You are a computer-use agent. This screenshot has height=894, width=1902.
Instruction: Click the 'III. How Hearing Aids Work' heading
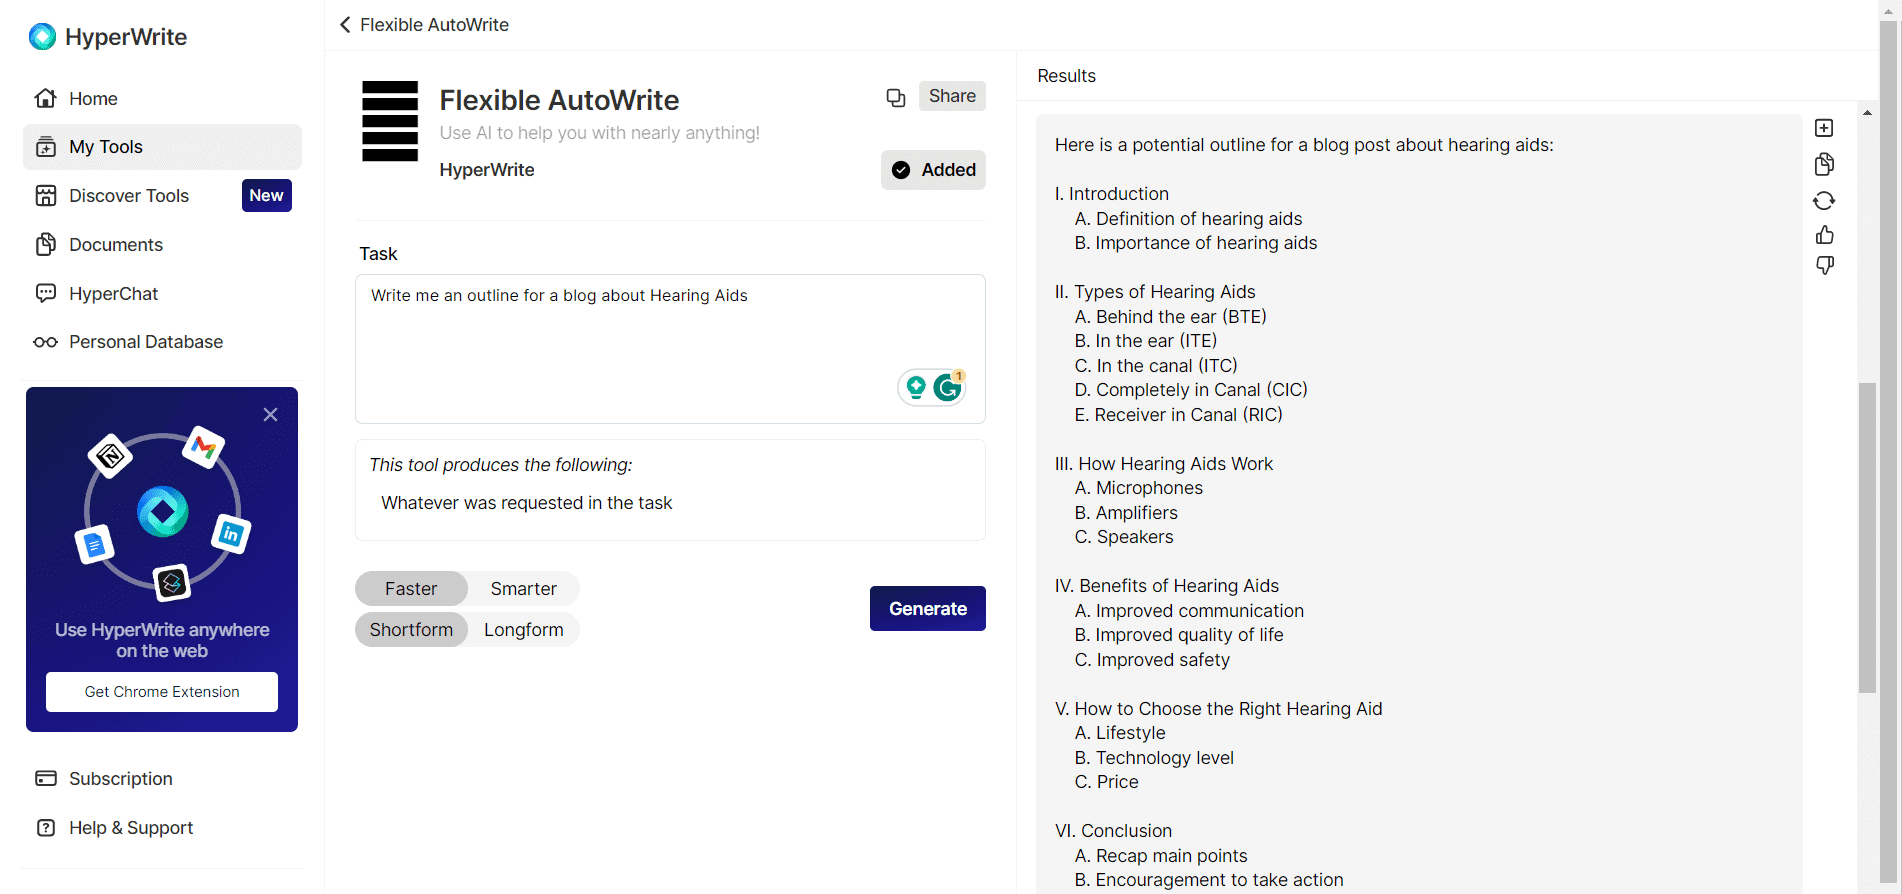tap(1164, 464)
